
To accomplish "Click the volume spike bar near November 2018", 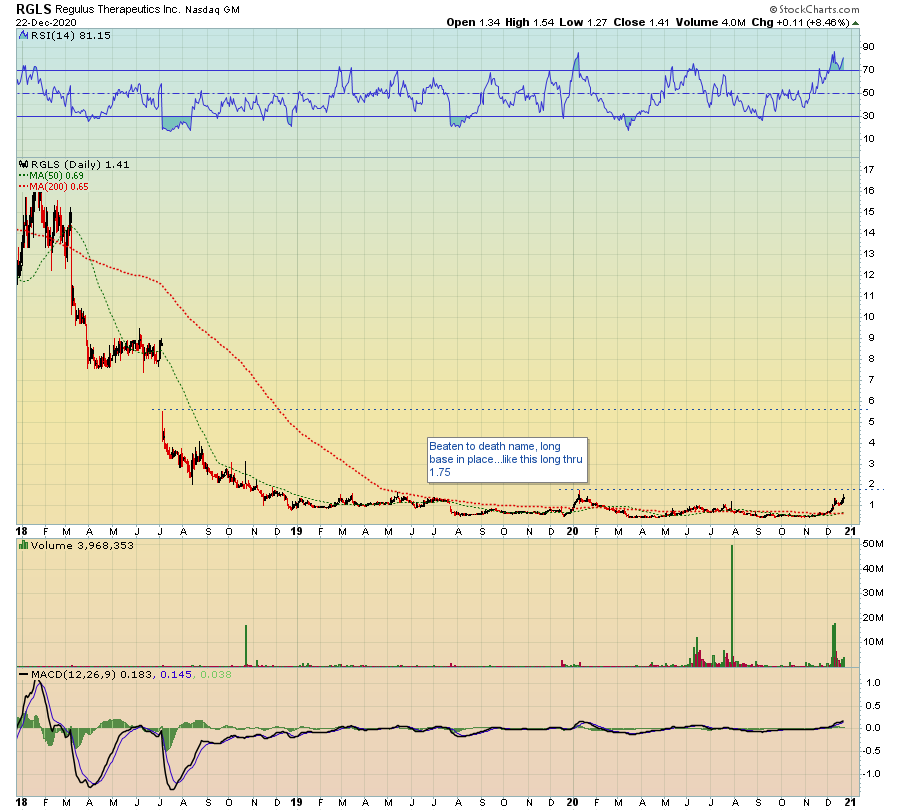I will click(x=246, y=646).
